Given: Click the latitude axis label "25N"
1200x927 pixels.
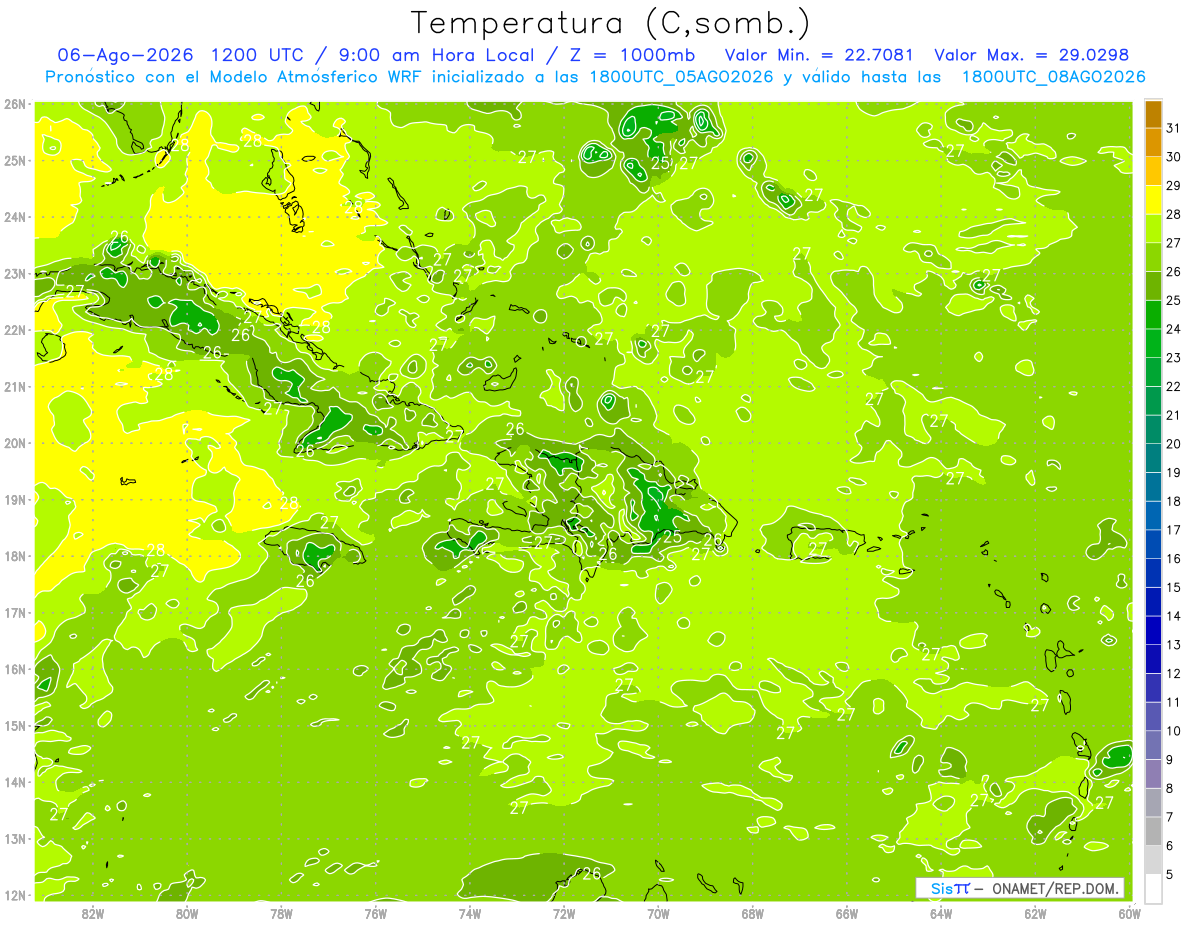Looking at the screenshot, I should (14, 160).
